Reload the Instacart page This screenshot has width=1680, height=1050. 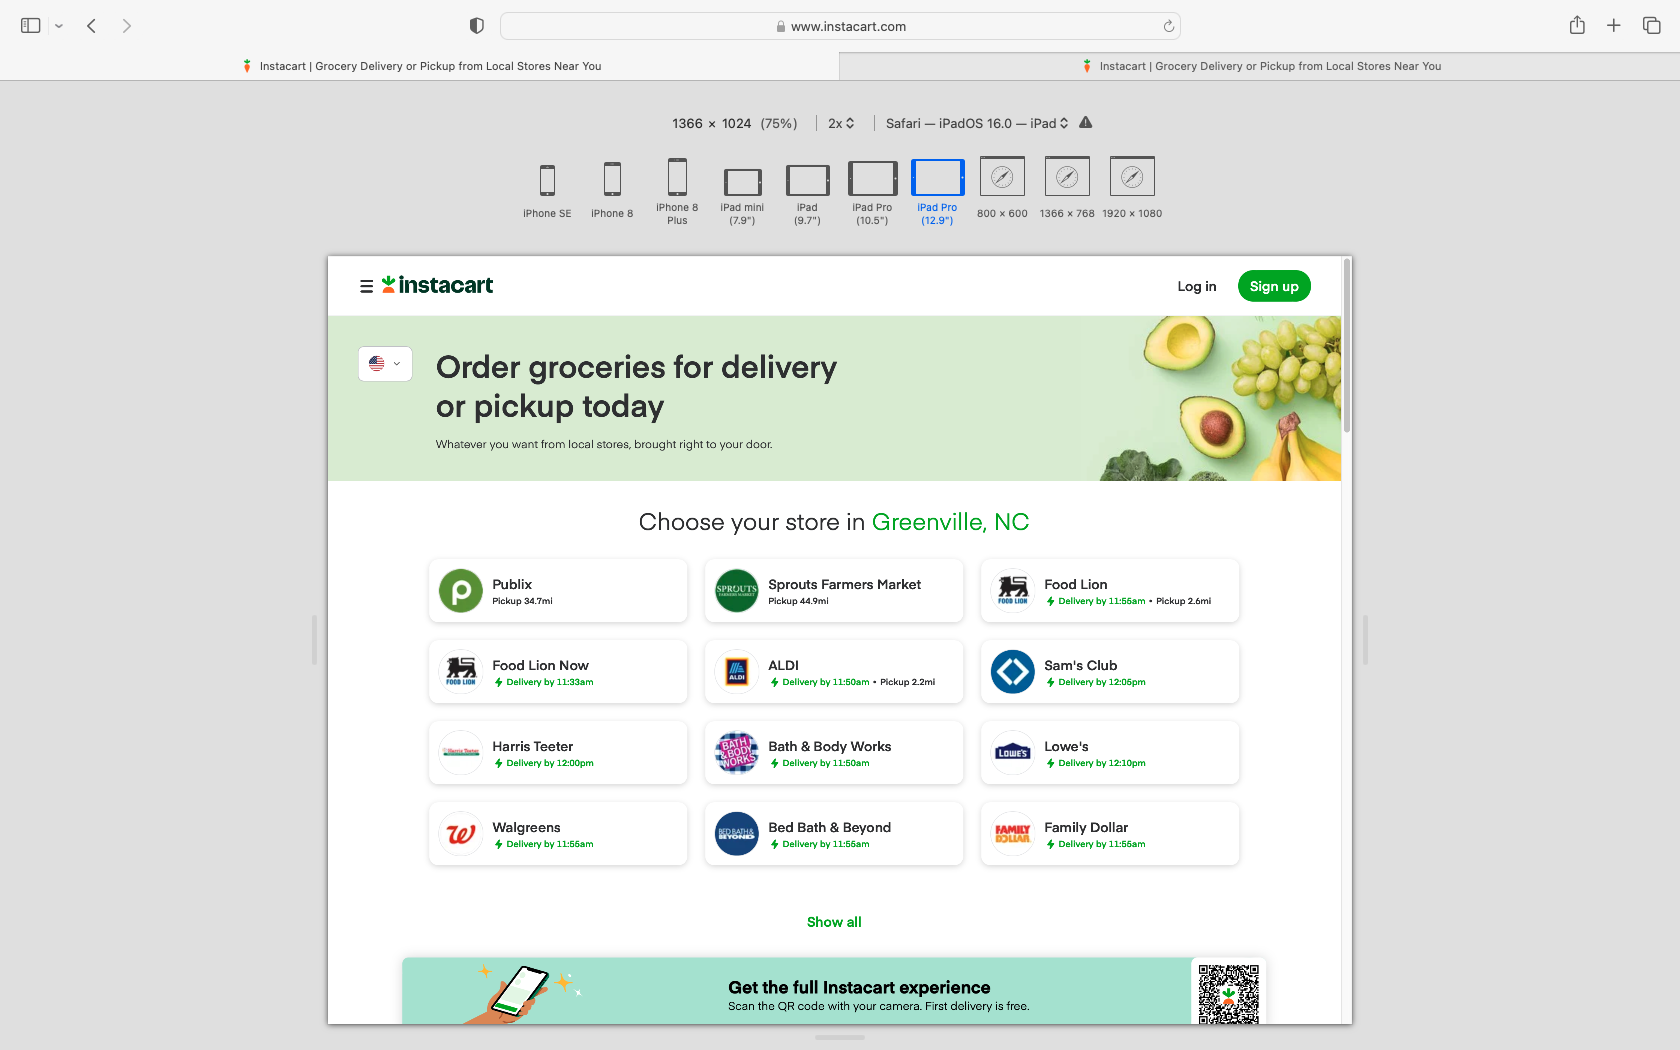pos(1168,26)
